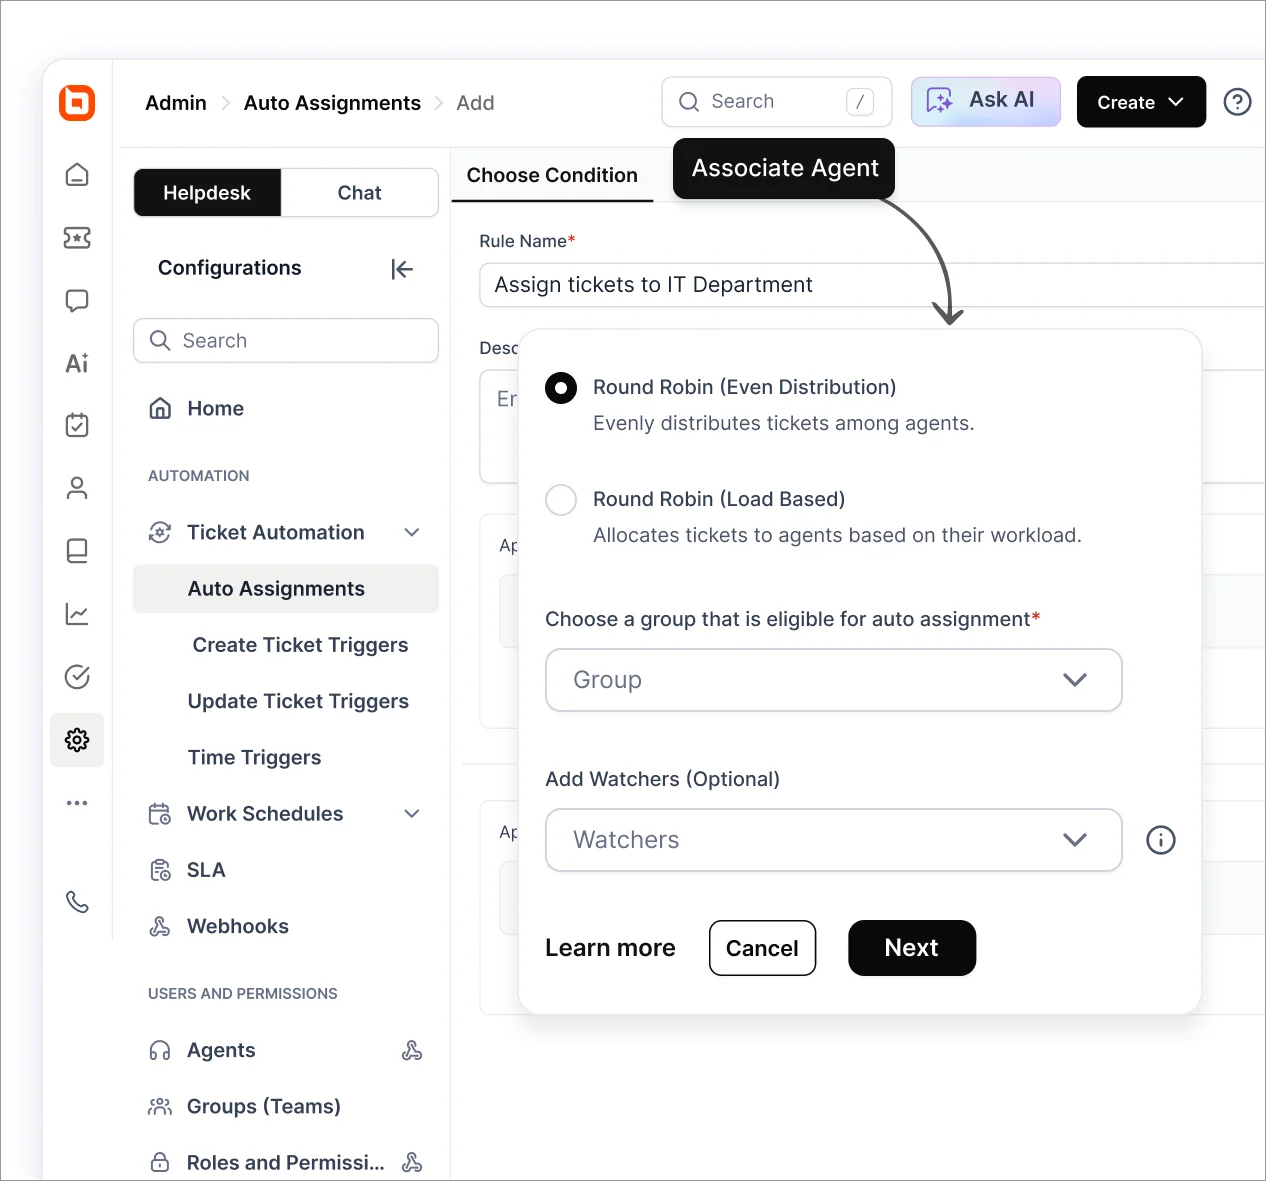
Task: Collapse the Ticket Automation section
Action: click(x=412, y=532)
